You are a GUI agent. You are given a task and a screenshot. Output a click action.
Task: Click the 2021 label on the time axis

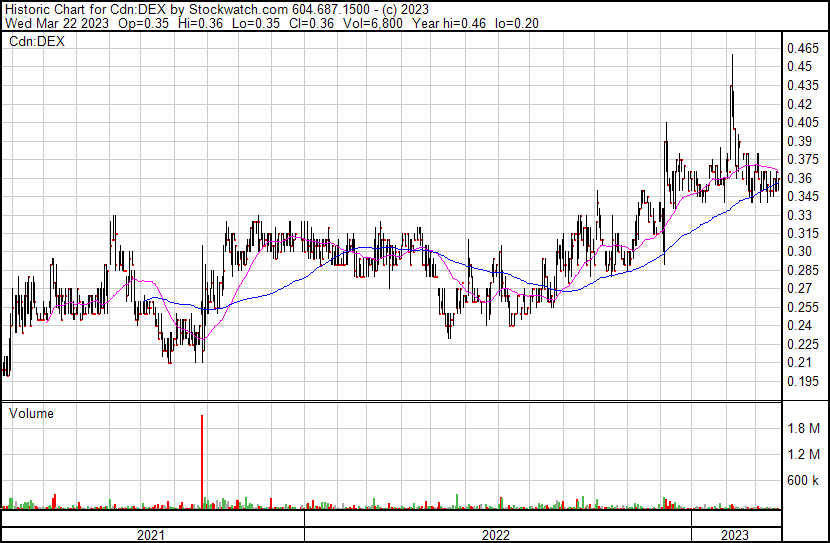point(150,535)
